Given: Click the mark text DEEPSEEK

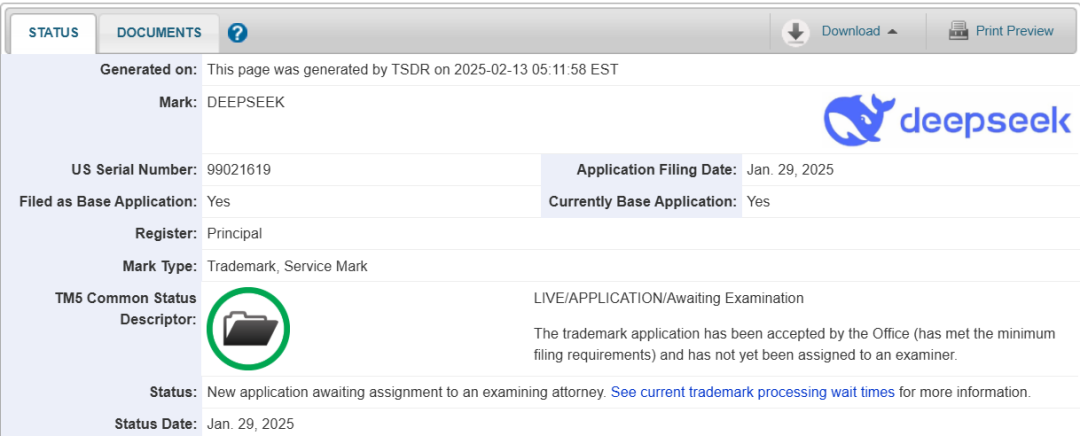Looking at the screenshot, I should pyautogui.click(x=246, y=103).
